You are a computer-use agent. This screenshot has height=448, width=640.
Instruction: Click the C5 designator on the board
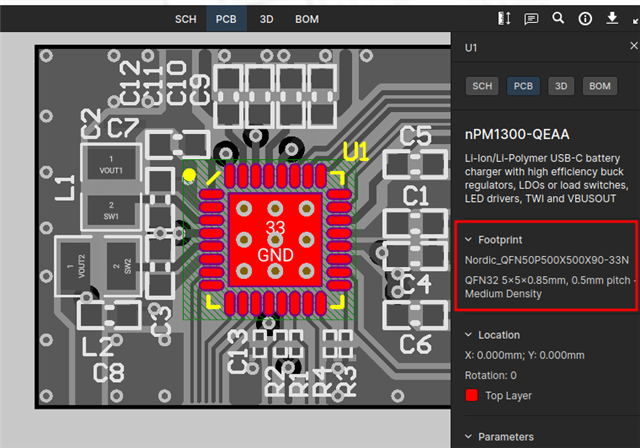point(415,136)
